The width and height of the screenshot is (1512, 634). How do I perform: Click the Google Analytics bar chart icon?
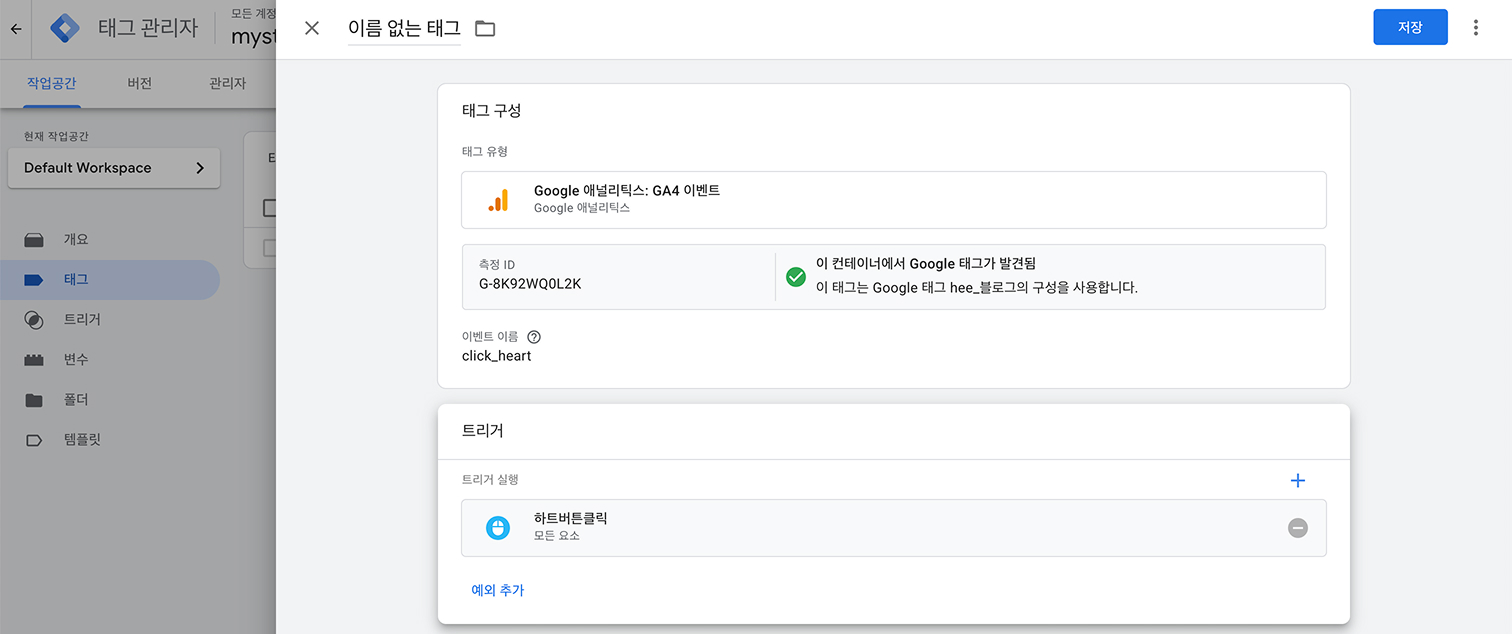[x=498, y=200]
